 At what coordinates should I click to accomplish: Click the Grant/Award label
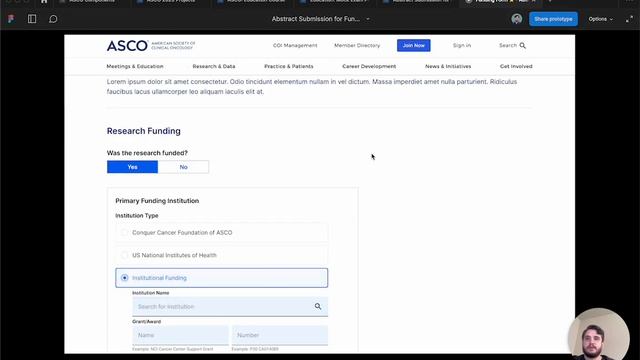(147, 322)
